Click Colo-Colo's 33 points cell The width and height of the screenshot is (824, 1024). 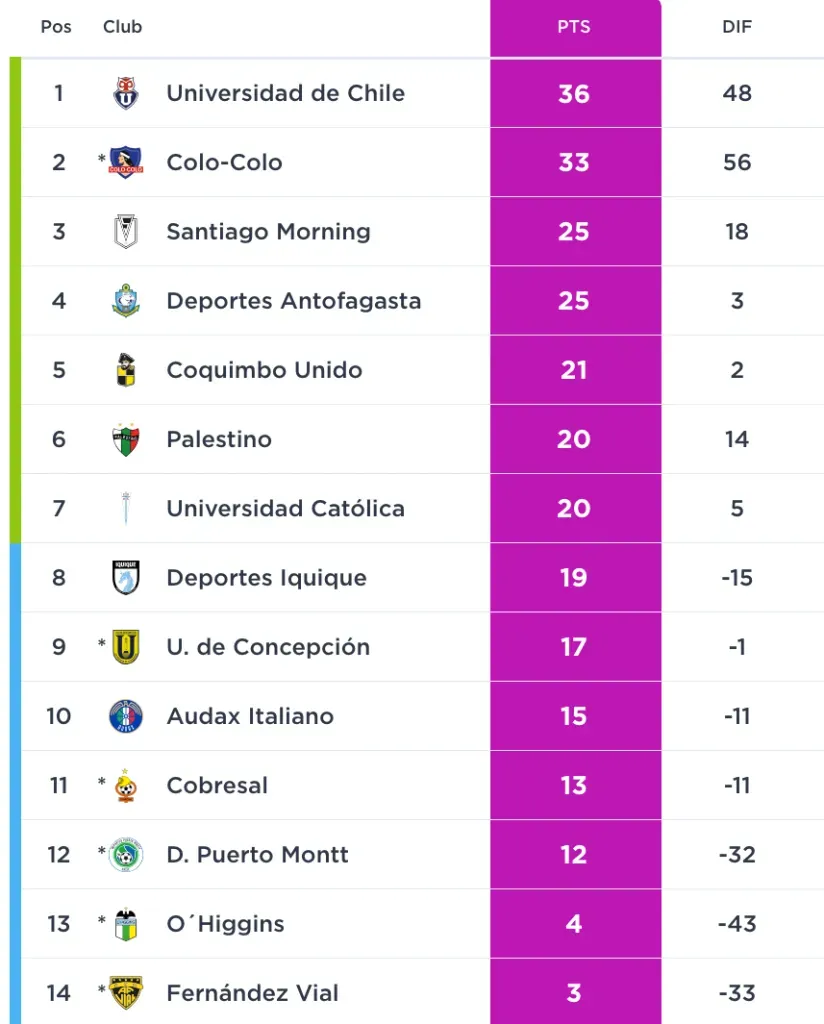574,162
